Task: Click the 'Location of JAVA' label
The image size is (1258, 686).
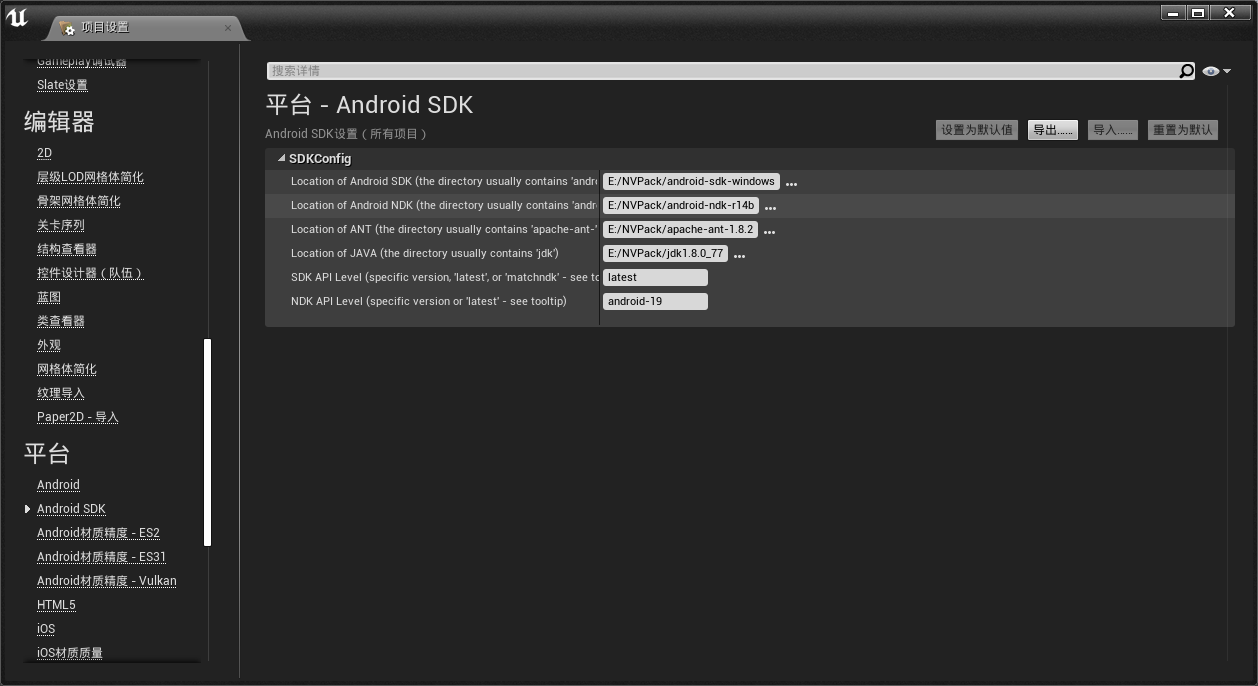Action: point(425,253)
